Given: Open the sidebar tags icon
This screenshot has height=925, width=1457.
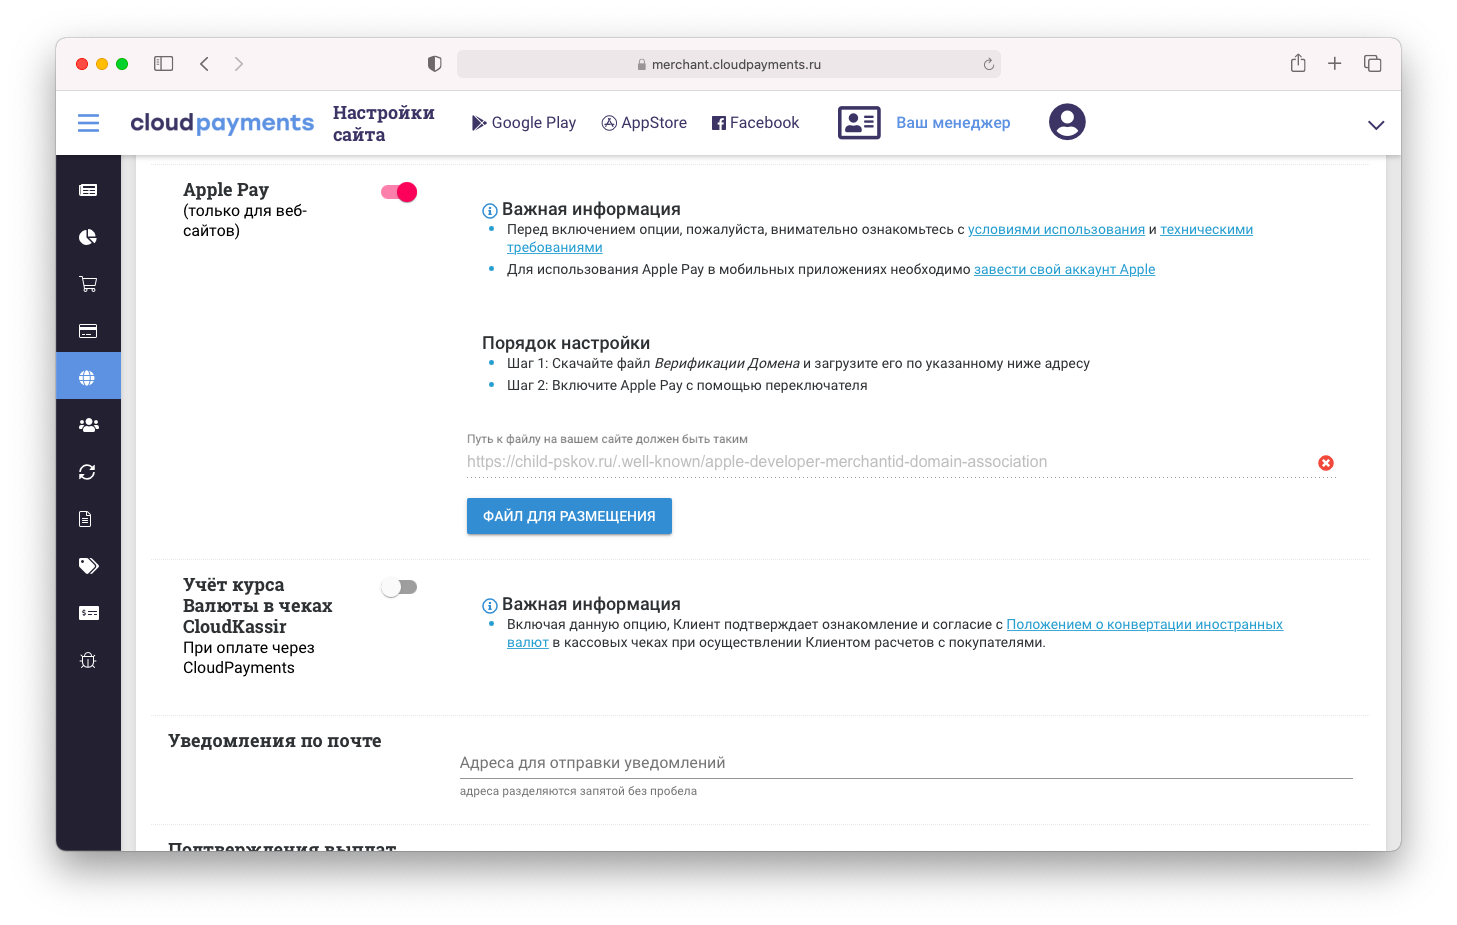Looking at the screenshot, I should point(88,566).
